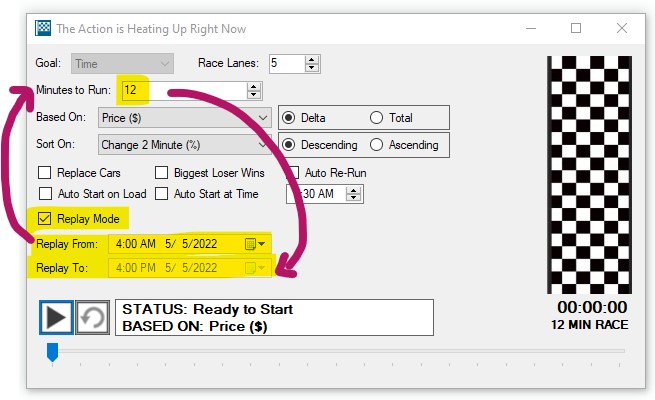Select the Total radio button
This screenshot has width=655, height=400.
point(376,117)
